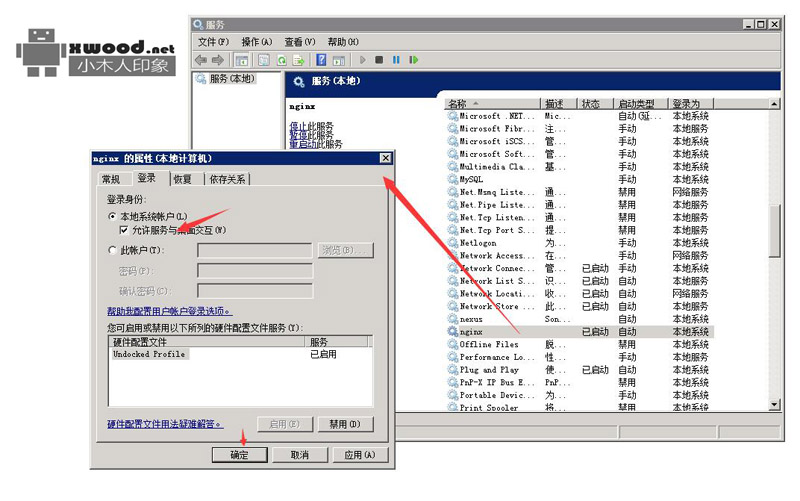Screen dimensions: 800x501
Task: Sort services by 登录为 column header
Action: (691, 104)
